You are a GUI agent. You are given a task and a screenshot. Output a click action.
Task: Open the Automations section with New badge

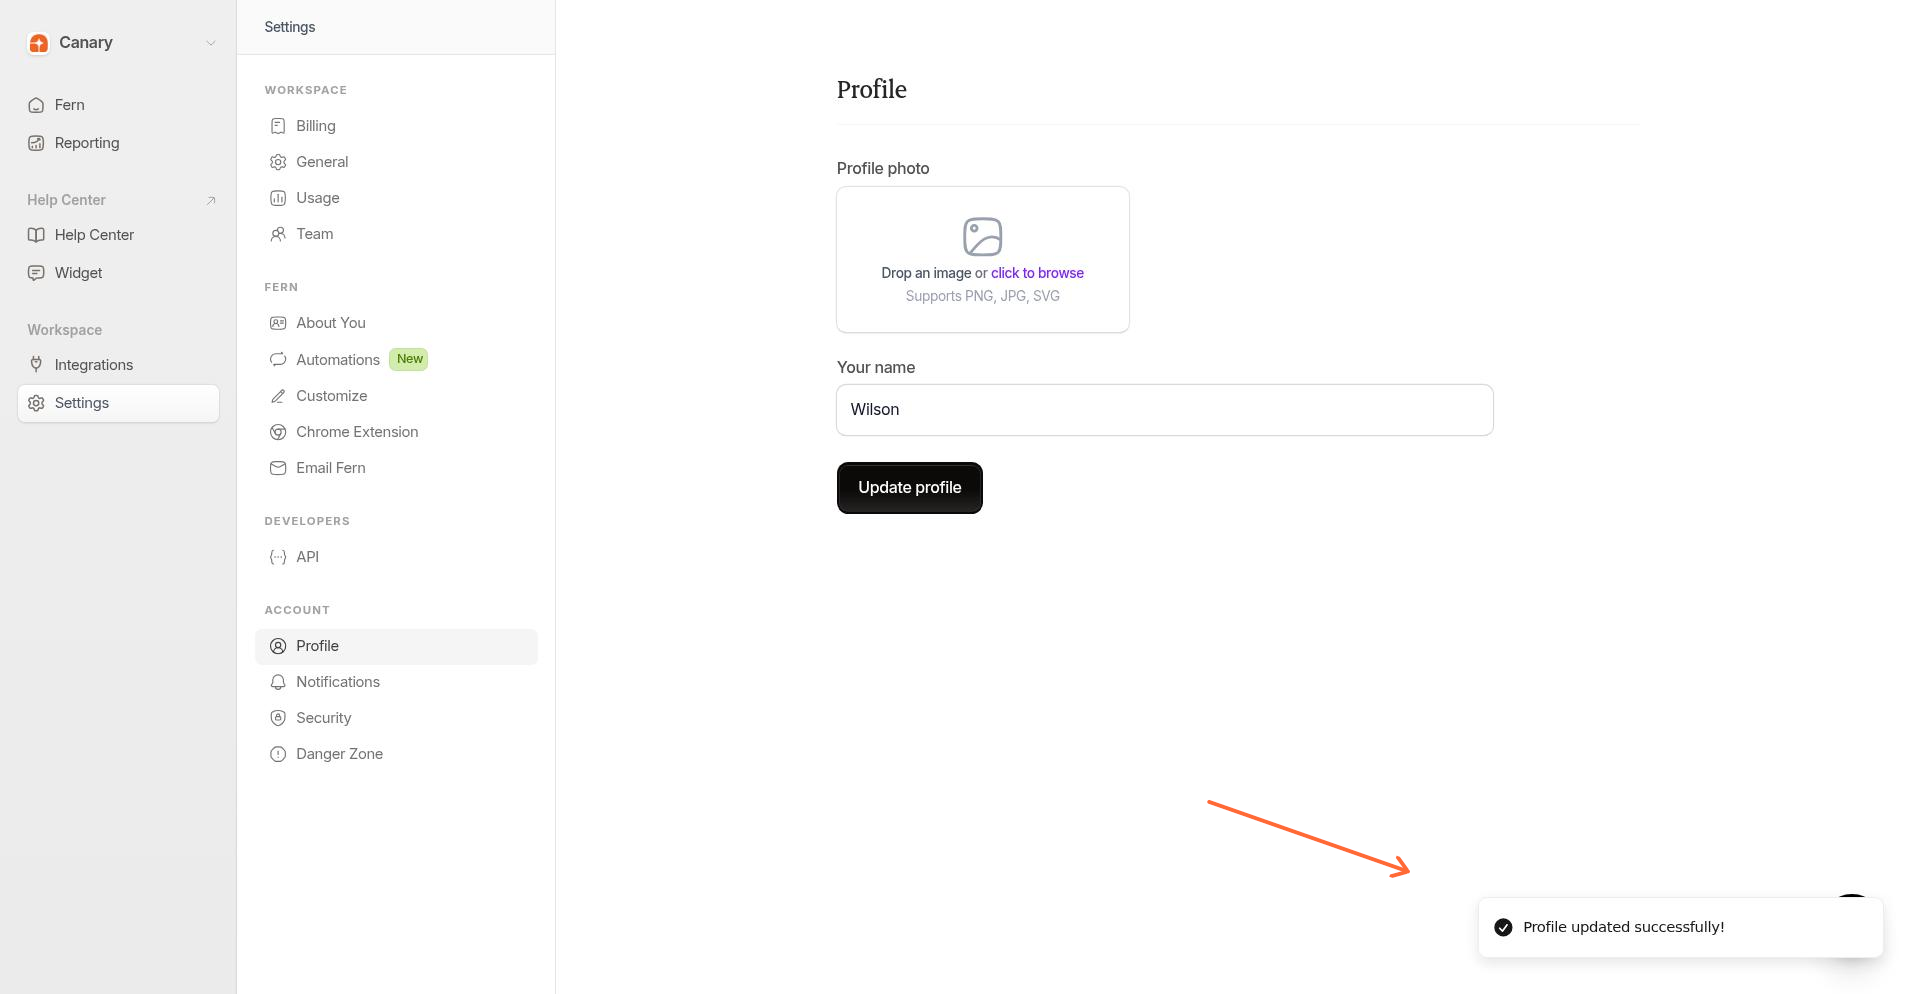(x=337, y=360)
